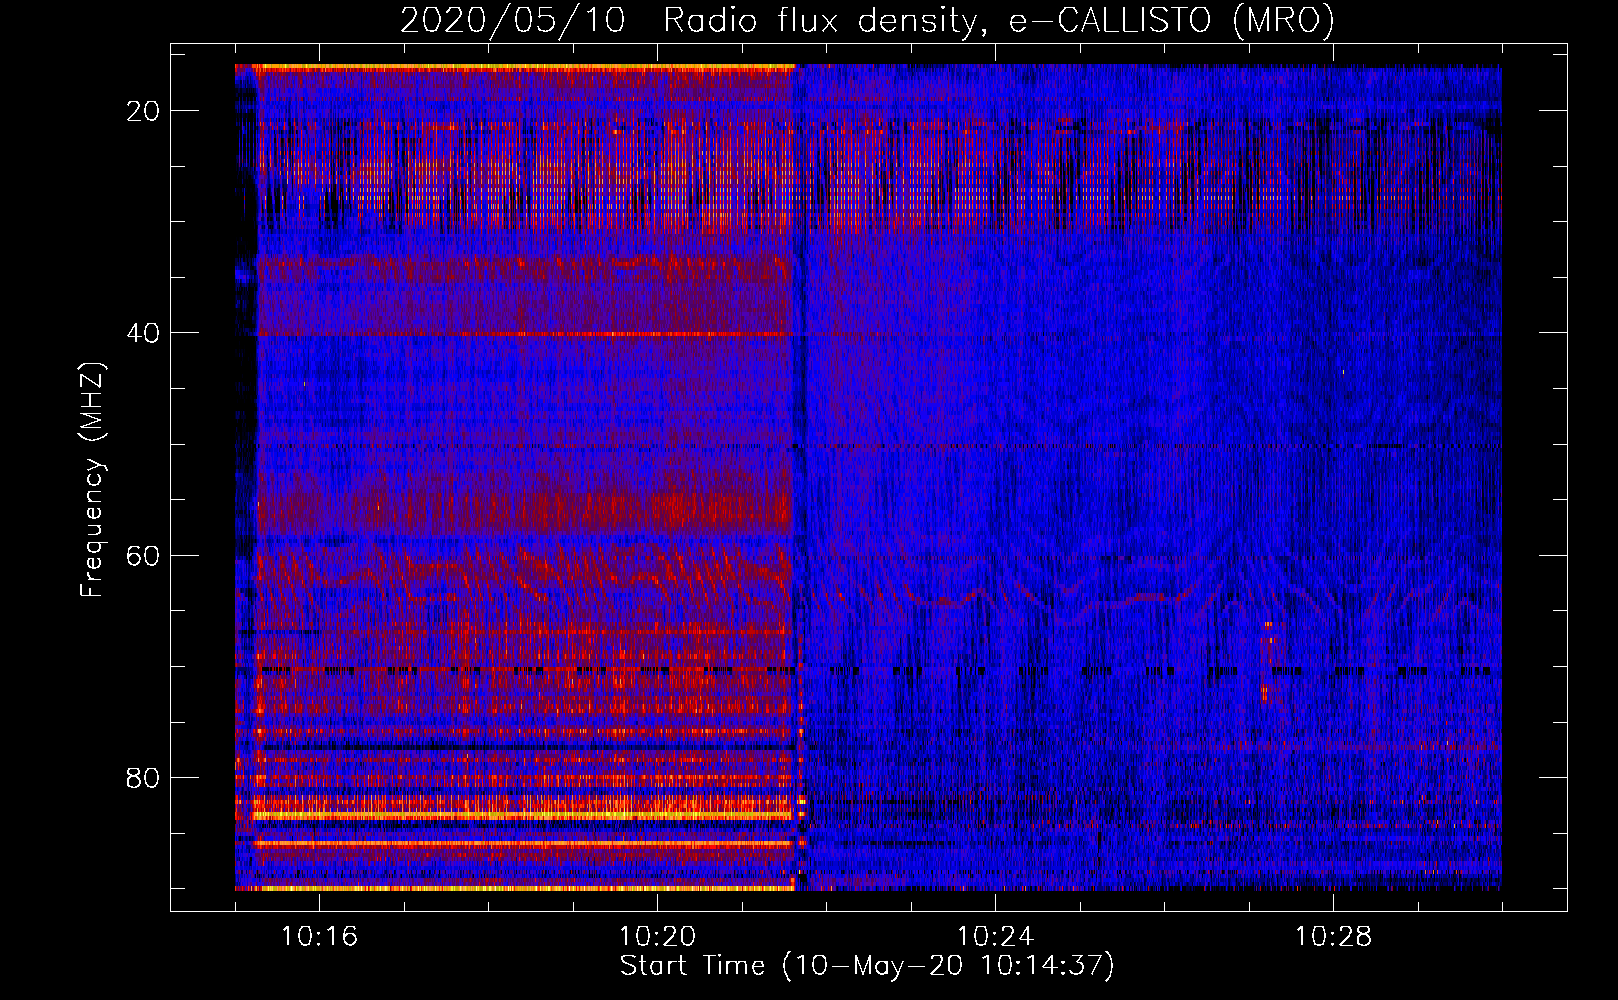1618x1000 pixels.
Task: Click the 40 frequency tick label
Action: pos(143,333)
